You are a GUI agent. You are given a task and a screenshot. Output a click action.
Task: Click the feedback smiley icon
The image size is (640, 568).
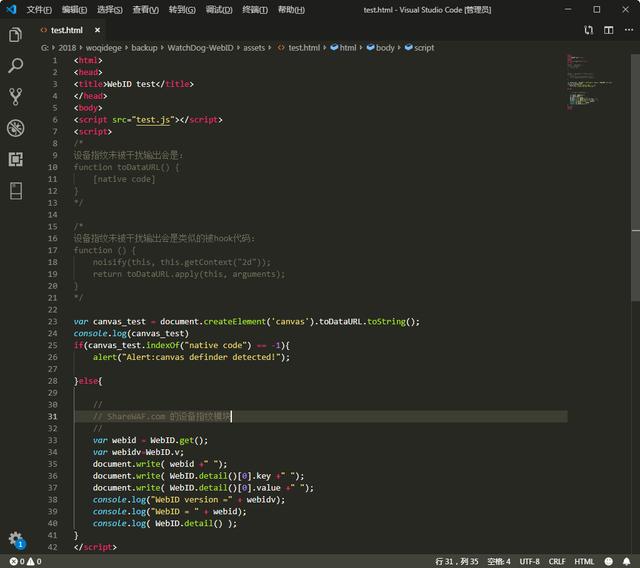tap(609, 561)
